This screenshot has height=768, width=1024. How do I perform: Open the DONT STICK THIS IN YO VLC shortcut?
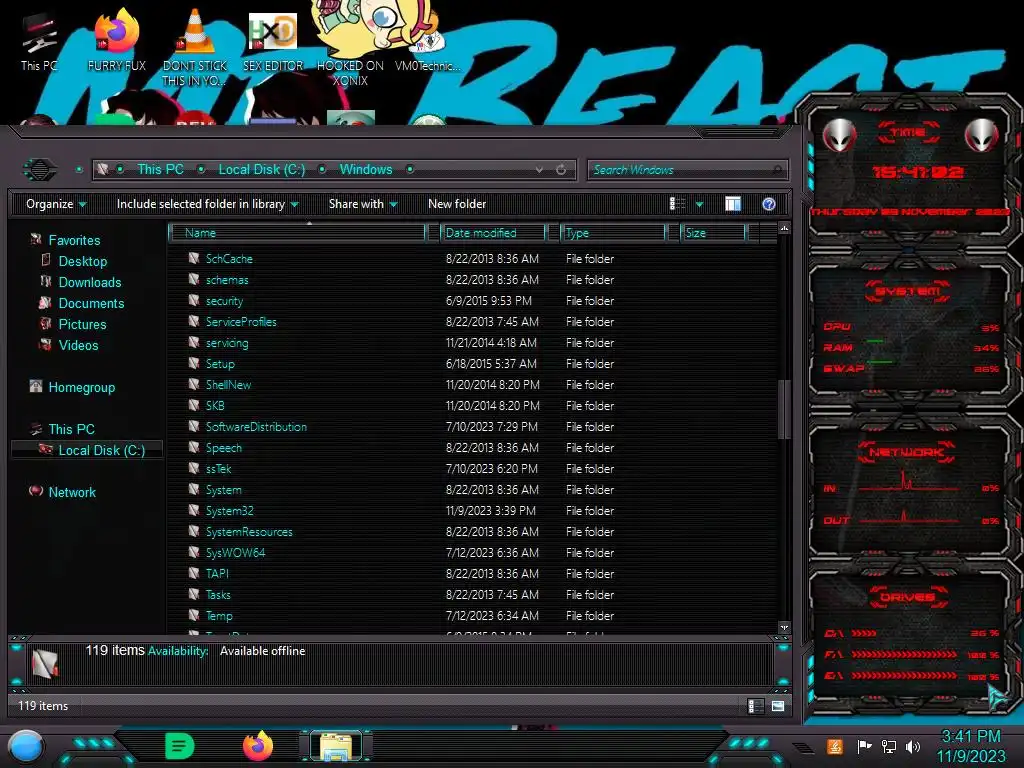(195, 47)
